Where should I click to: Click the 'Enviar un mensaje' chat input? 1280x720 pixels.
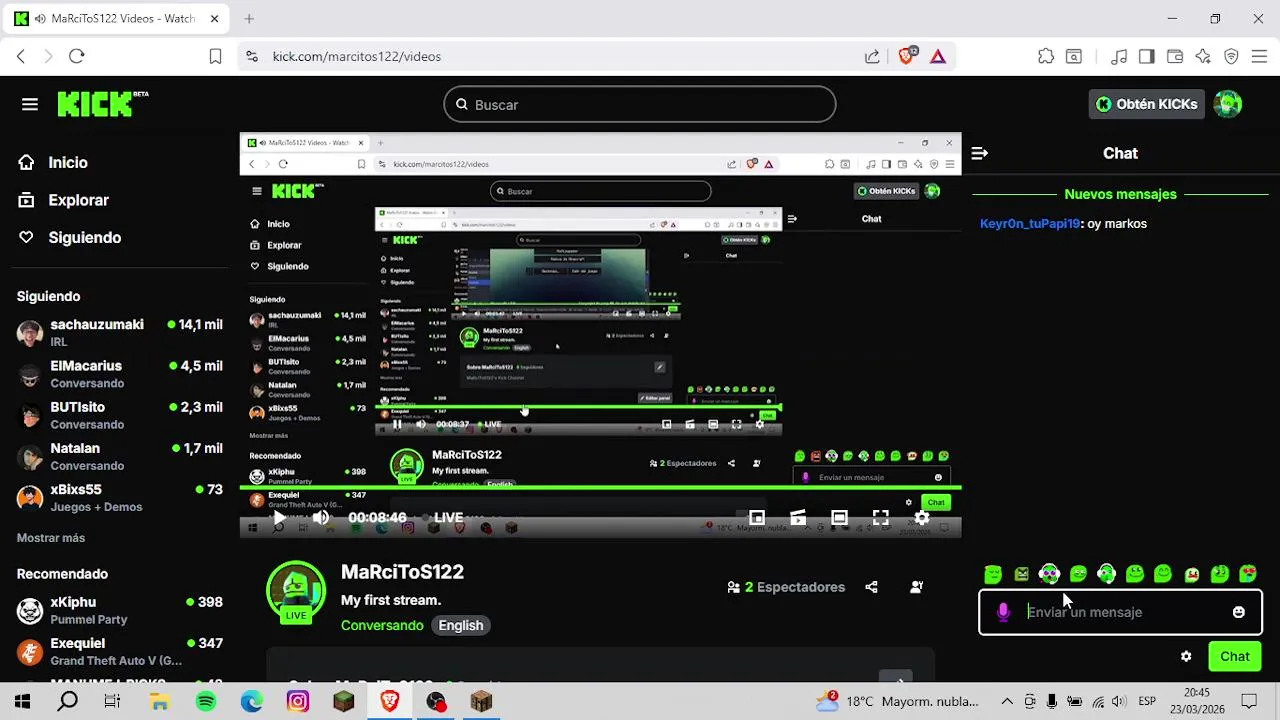1120,612
